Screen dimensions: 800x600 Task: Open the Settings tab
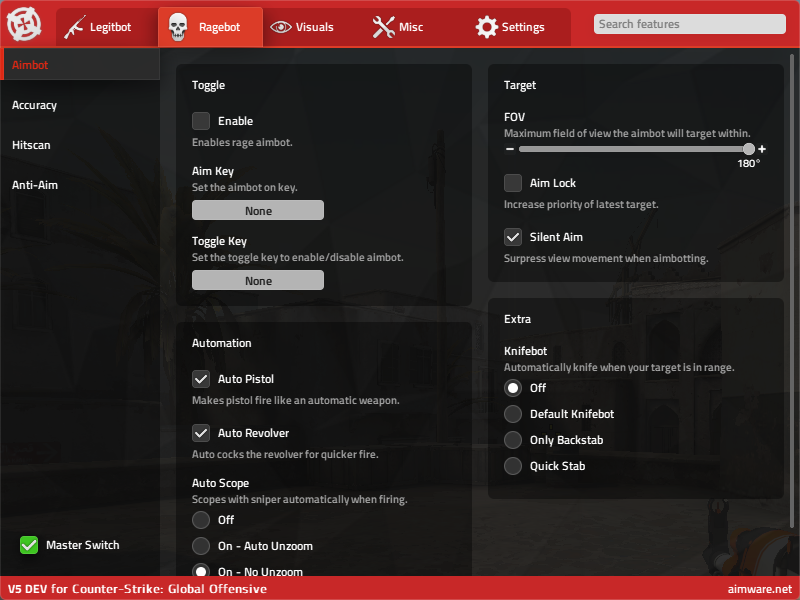tap(519, 27)
